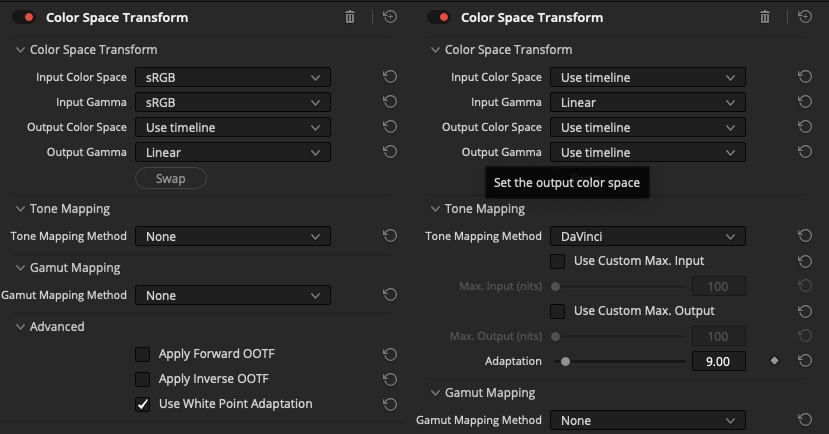Viewport: 829px width, 434px height.
Task: Enable Use Custom Max. Input checkbox
Action: (557, 261)
